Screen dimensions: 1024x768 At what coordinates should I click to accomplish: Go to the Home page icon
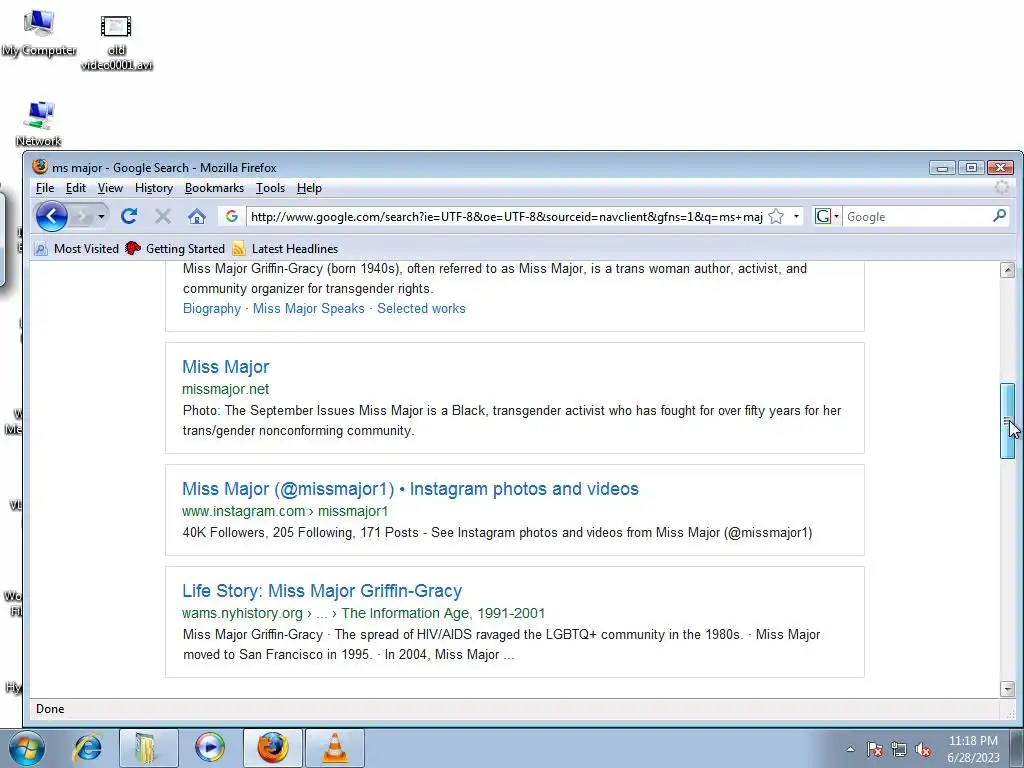[197, 216]
